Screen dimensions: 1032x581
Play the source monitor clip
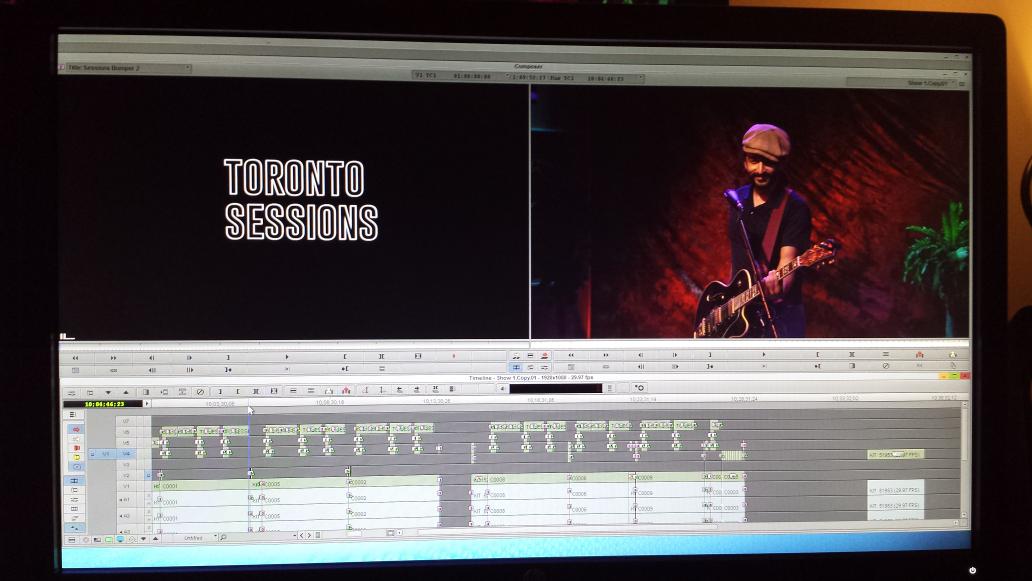click(x=286, y=357)
